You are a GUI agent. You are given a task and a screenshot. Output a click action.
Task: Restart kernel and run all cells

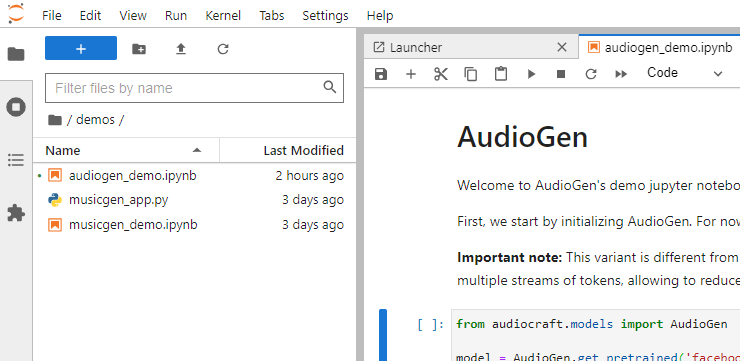click(621, 74)
